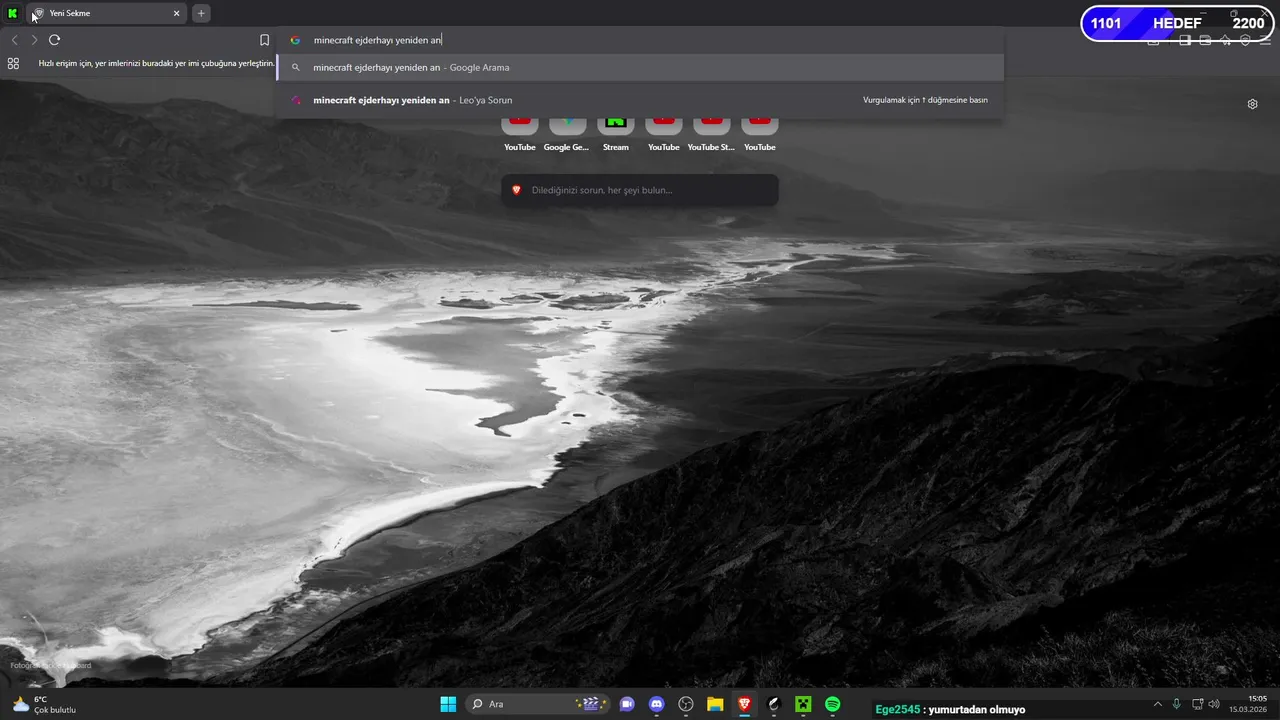Expand the hidden system tray icons chevron
The image size is (1280, 720).
(x=1158, y=704)
